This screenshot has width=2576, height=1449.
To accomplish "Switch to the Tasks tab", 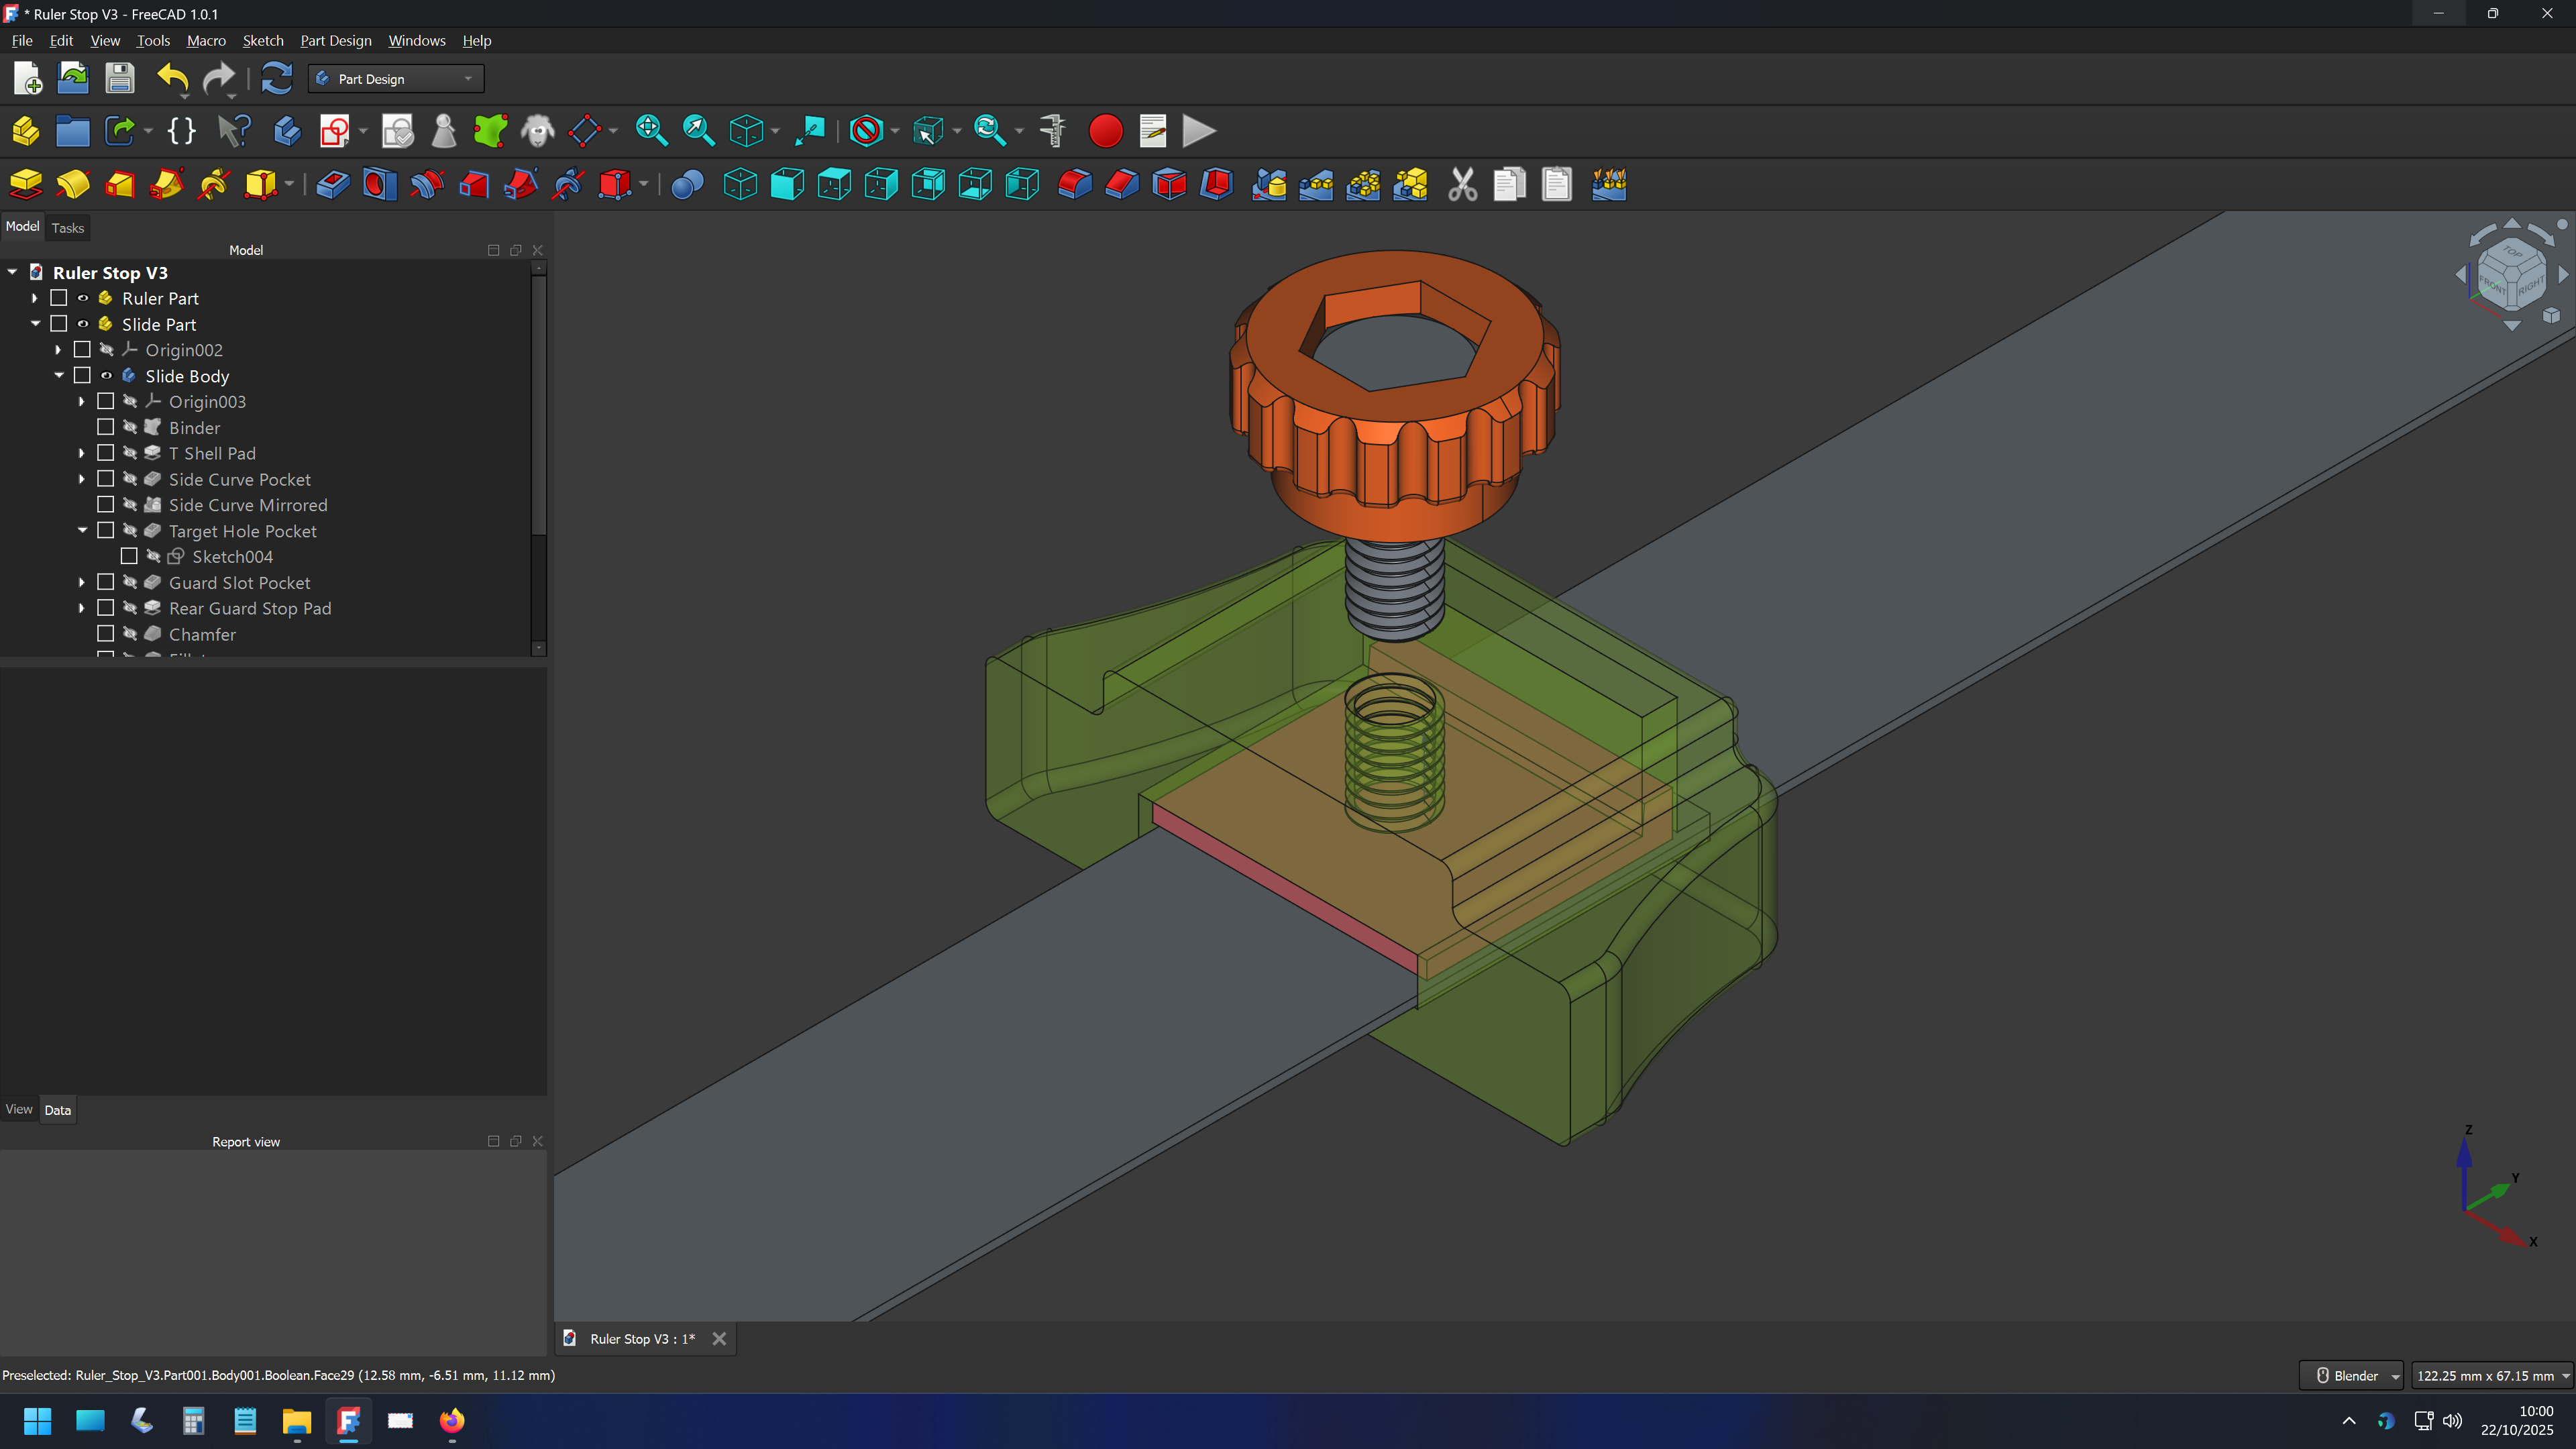I will (x=68, y=228).
